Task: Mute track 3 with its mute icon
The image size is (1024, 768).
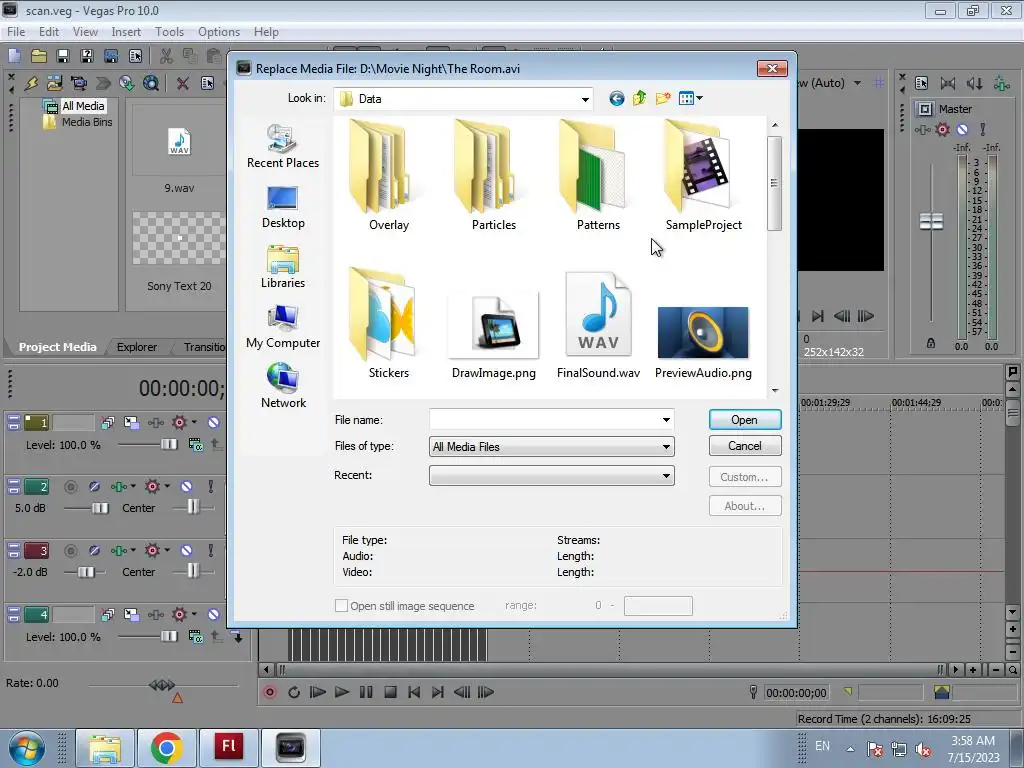Action: point(187,551)
